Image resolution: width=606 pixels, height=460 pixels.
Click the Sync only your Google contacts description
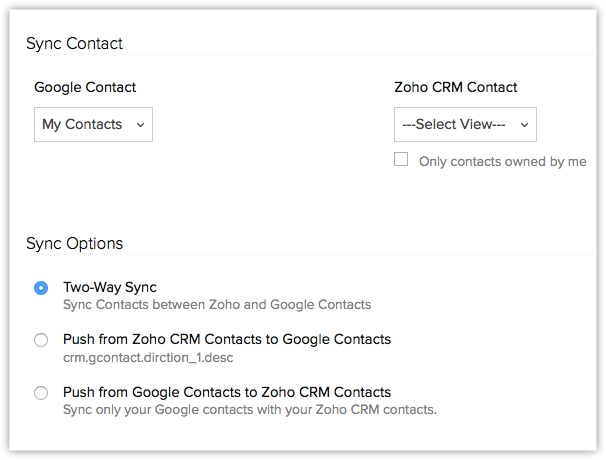tap(250, 409)
